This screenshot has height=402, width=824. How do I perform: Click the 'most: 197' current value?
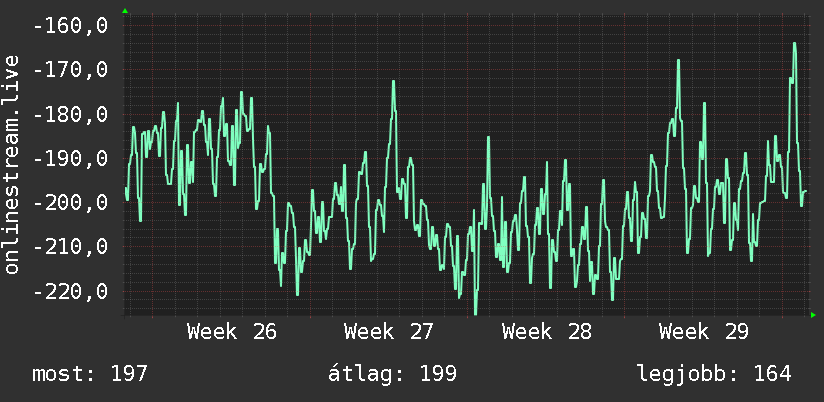[x=90, y=374]
